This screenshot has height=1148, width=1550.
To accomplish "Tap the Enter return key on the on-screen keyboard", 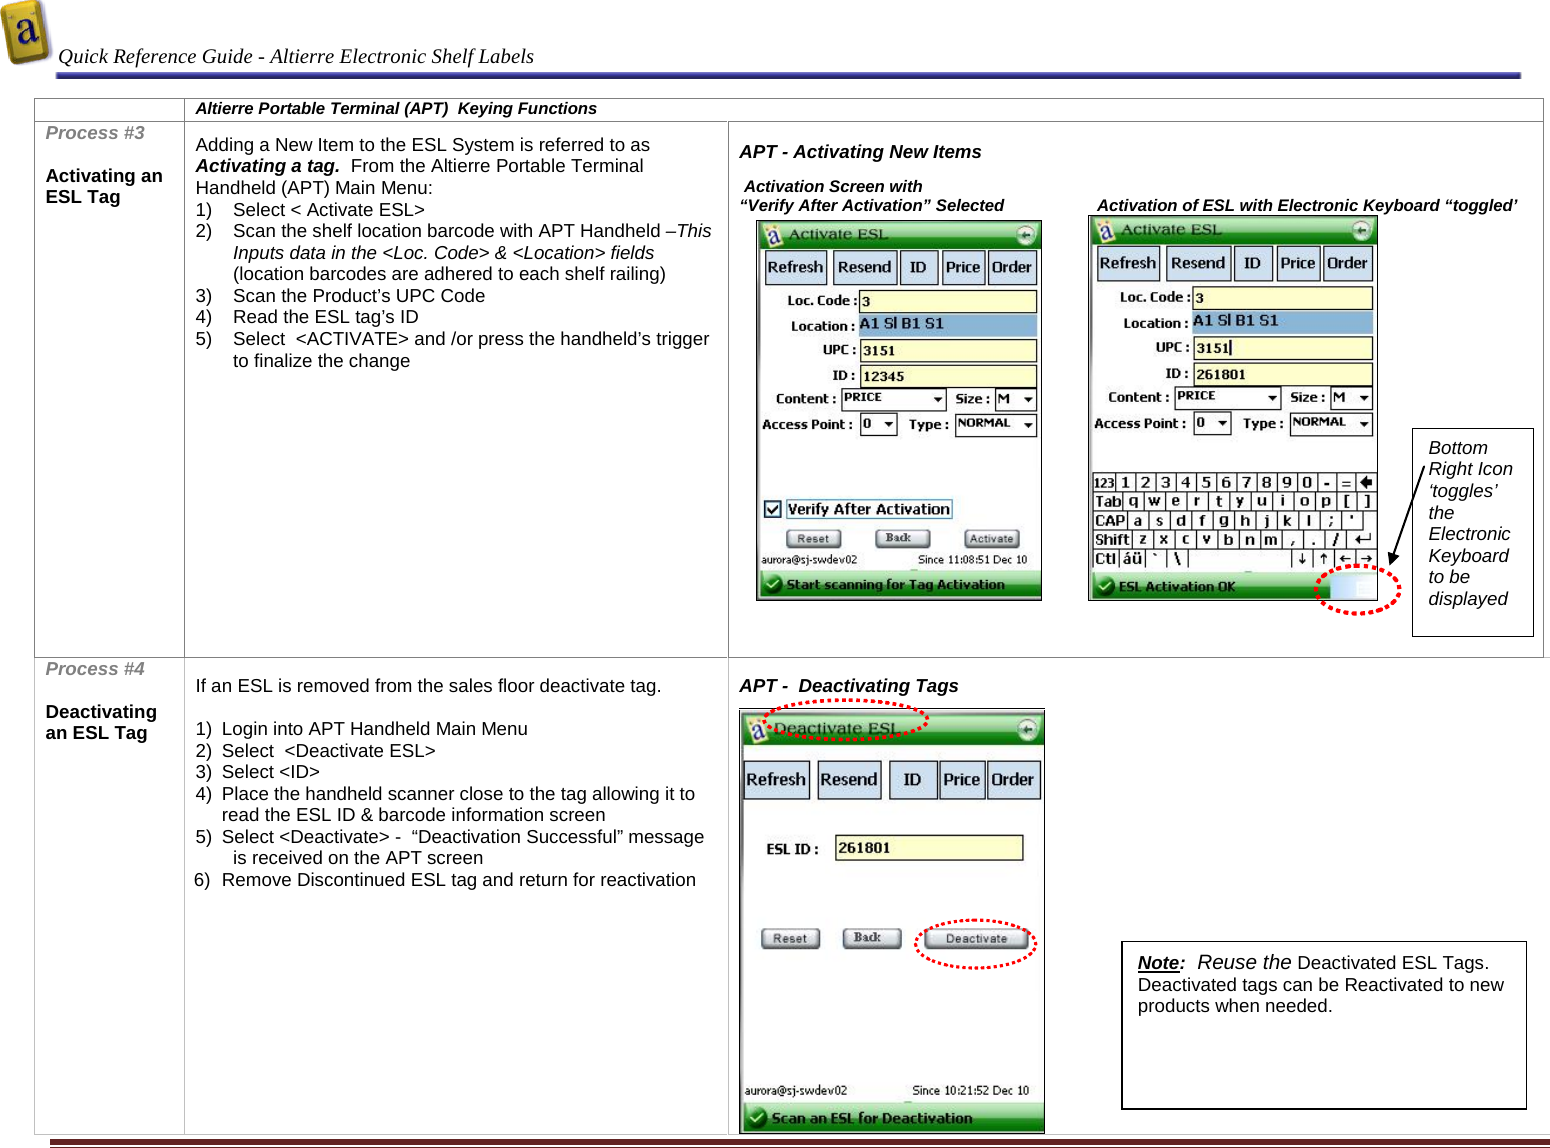I will (1362, 539).
